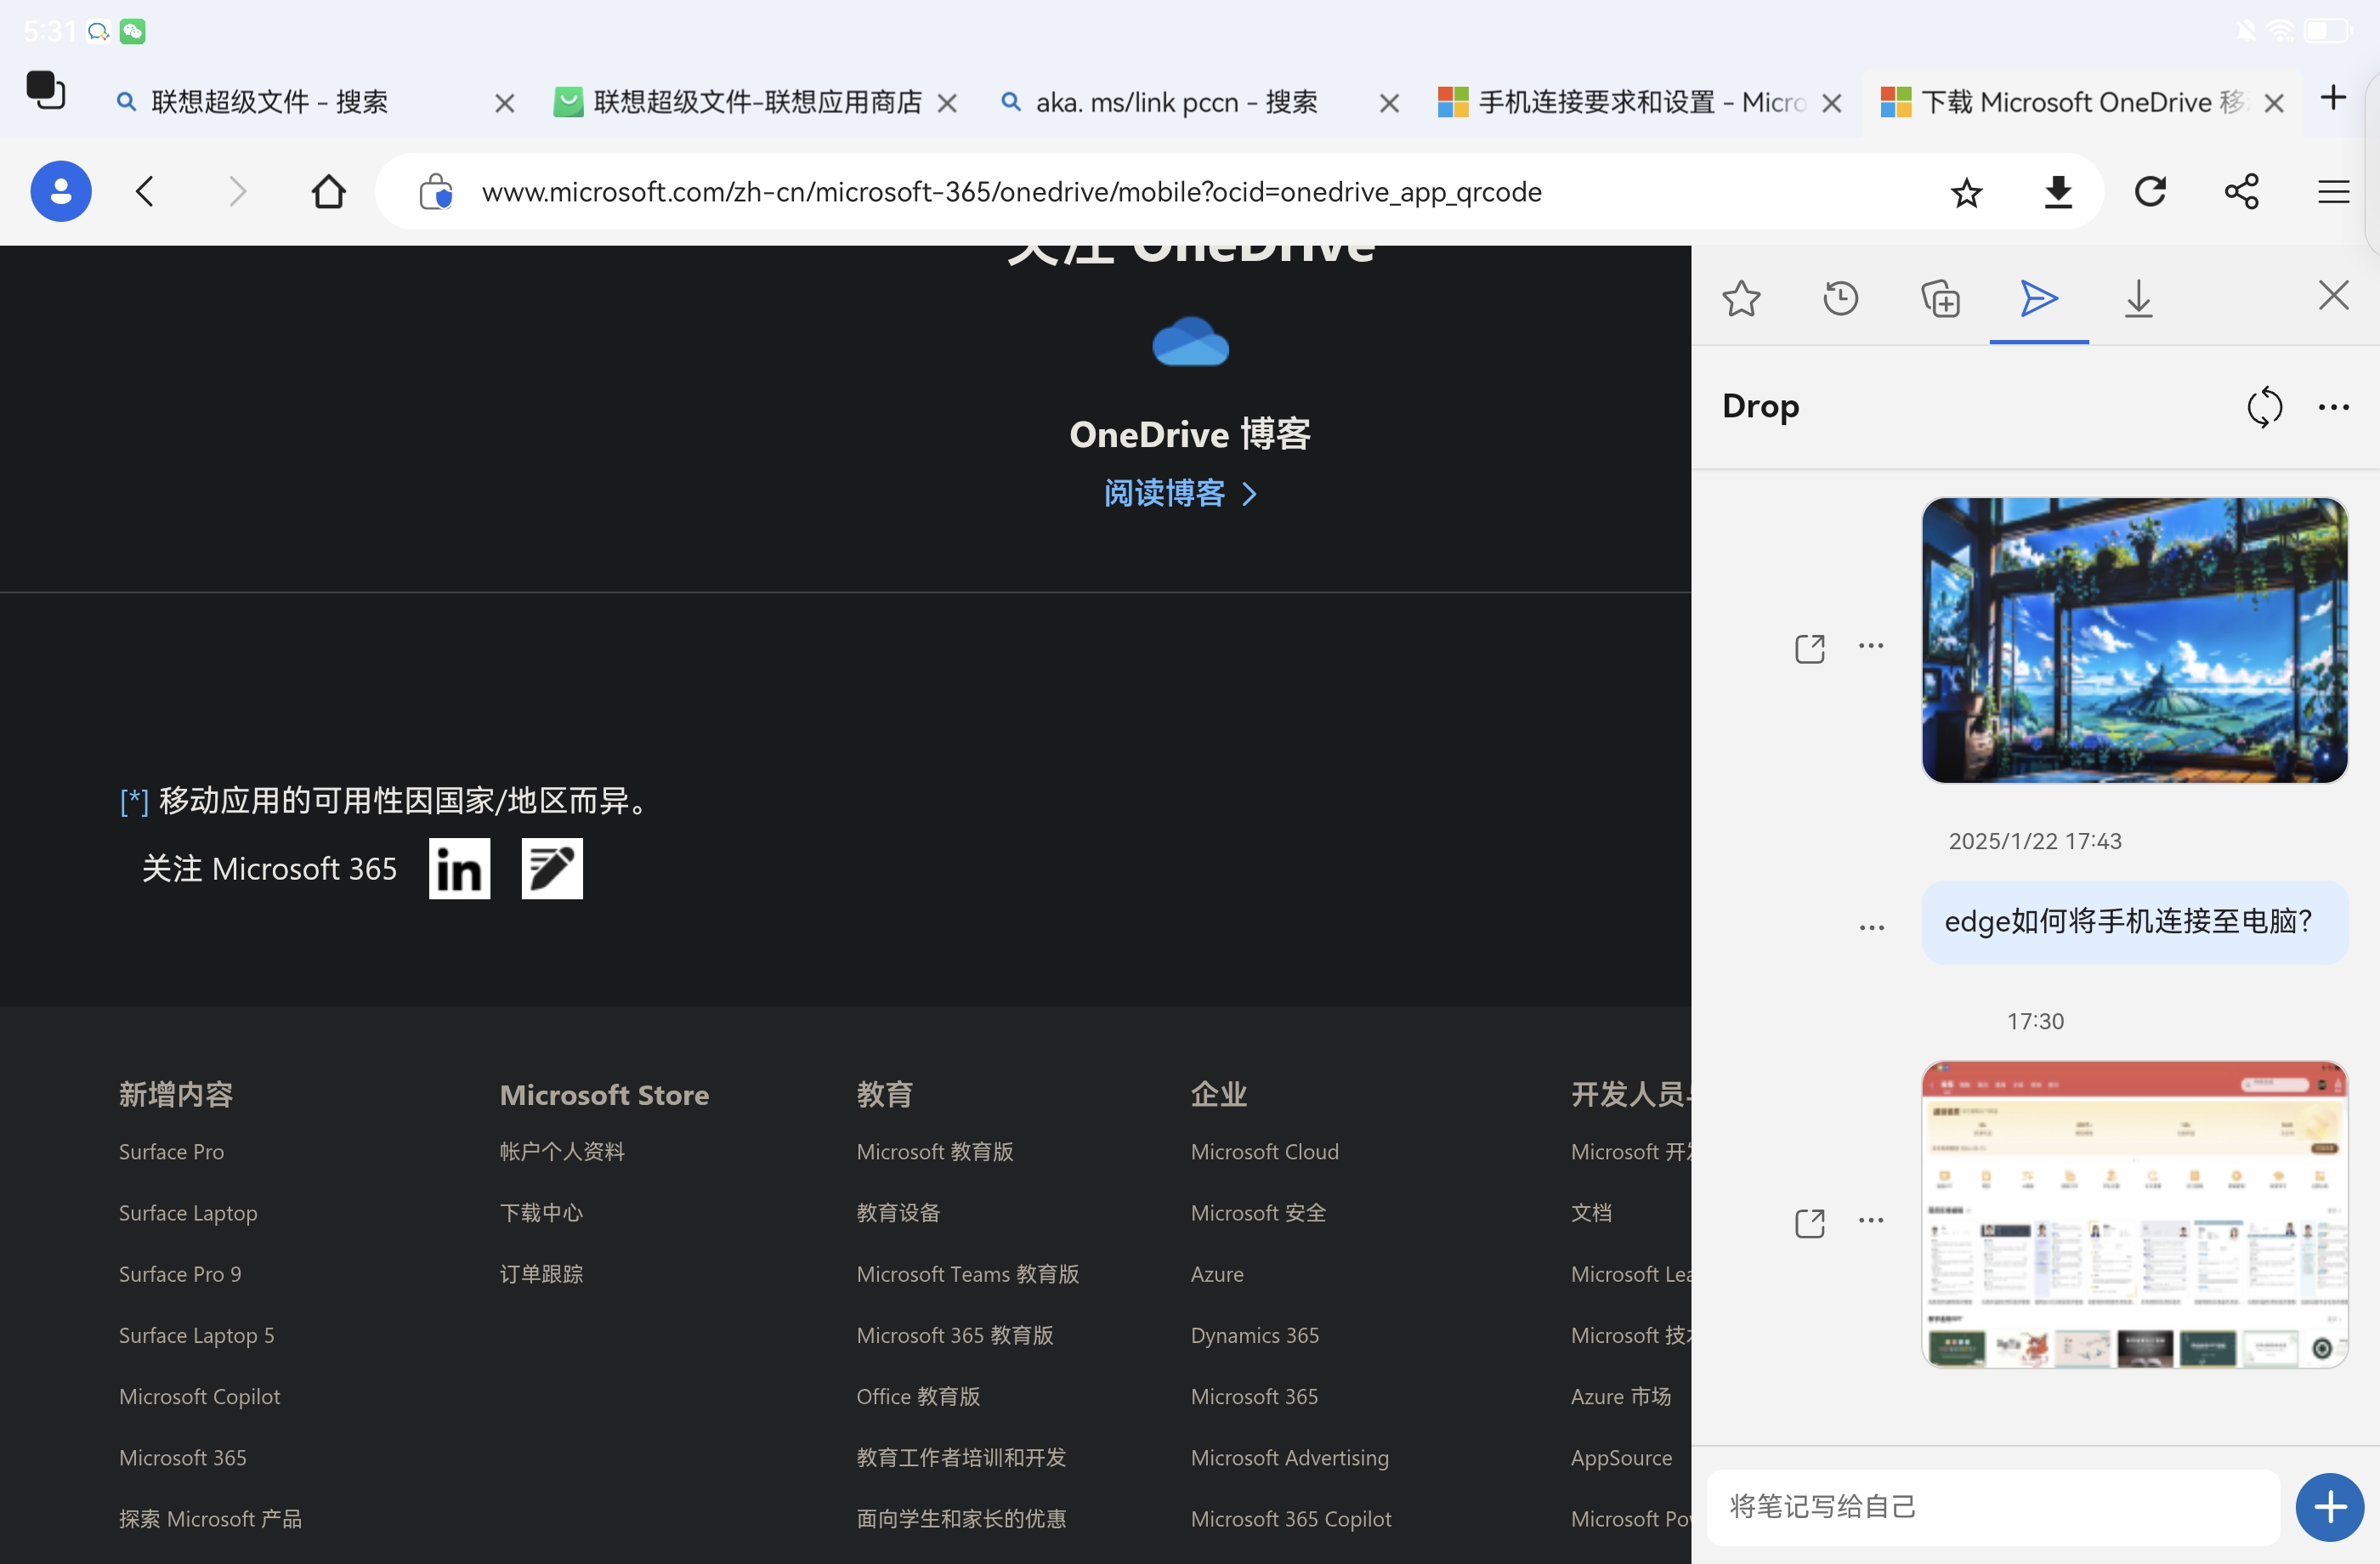Click the note-to-self input field
The width and height of the screenshot is (2380, 1564).
[x=1992, y=1506]
